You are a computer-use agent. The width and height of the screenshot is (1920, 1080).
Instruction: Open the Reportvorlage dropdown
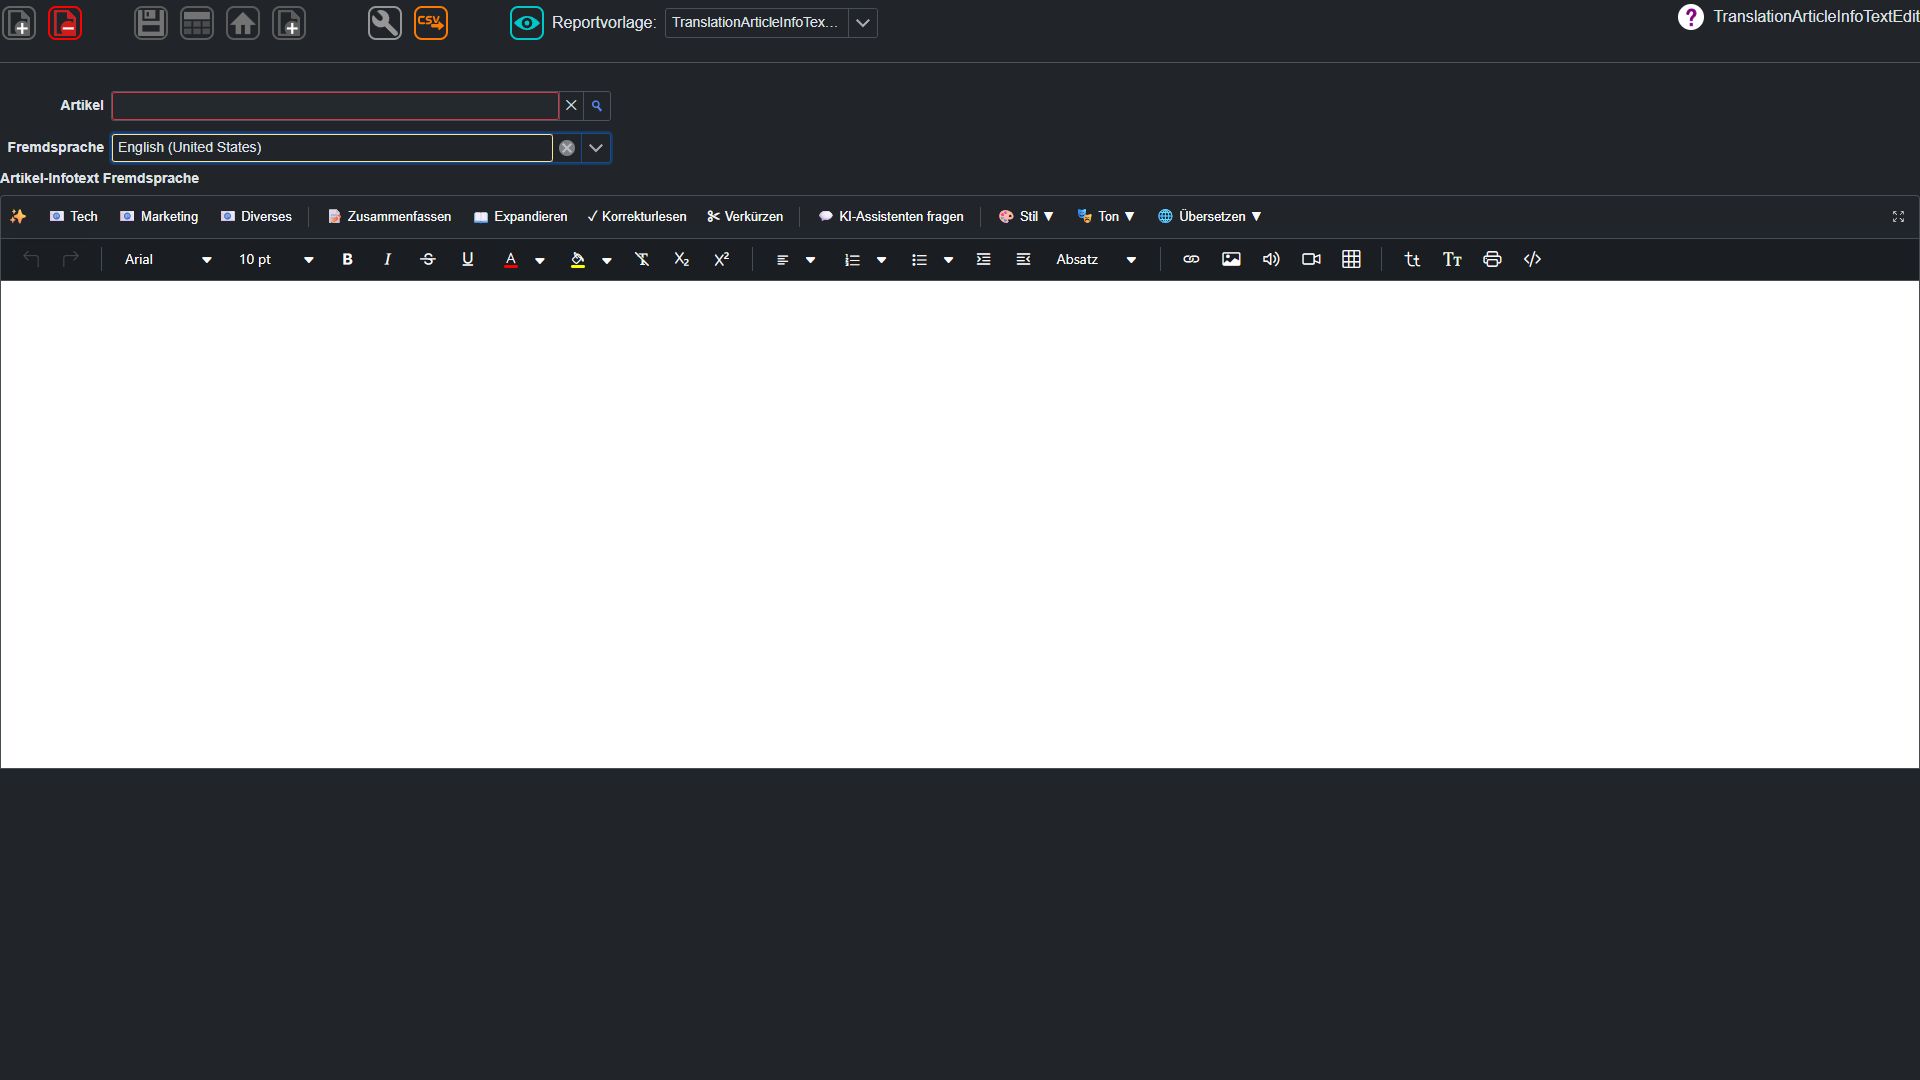[x=863, y=23]
